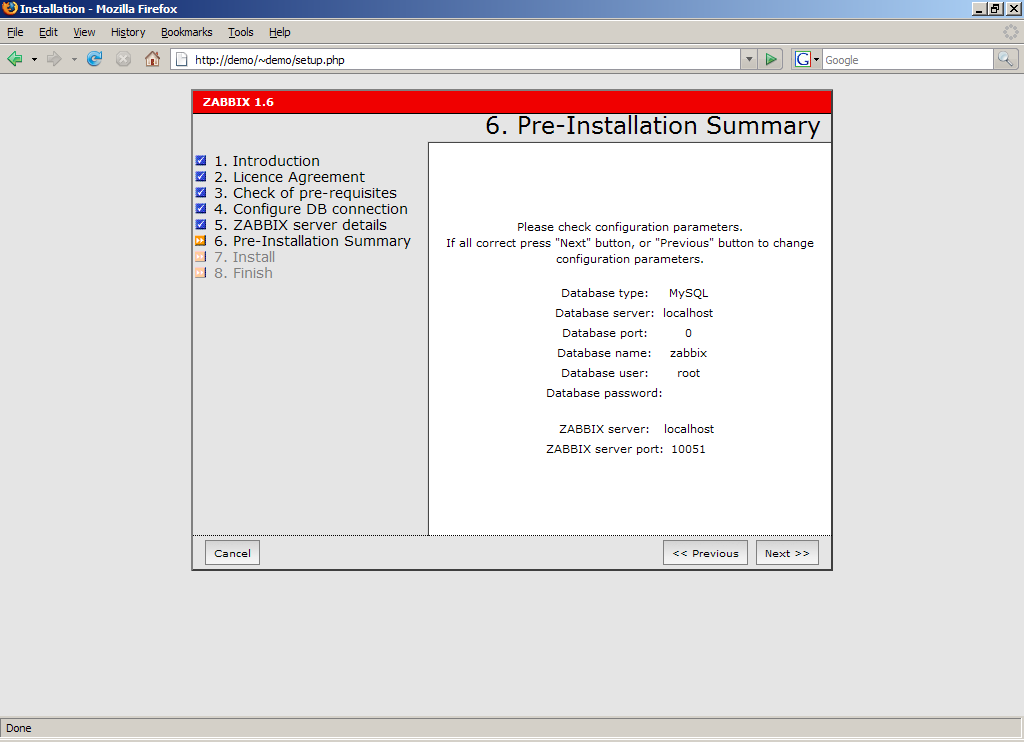The width and height of the screenshot is (1024, 742).
Task: Click the '7. Install' step text
Action: tap(245, 257)
